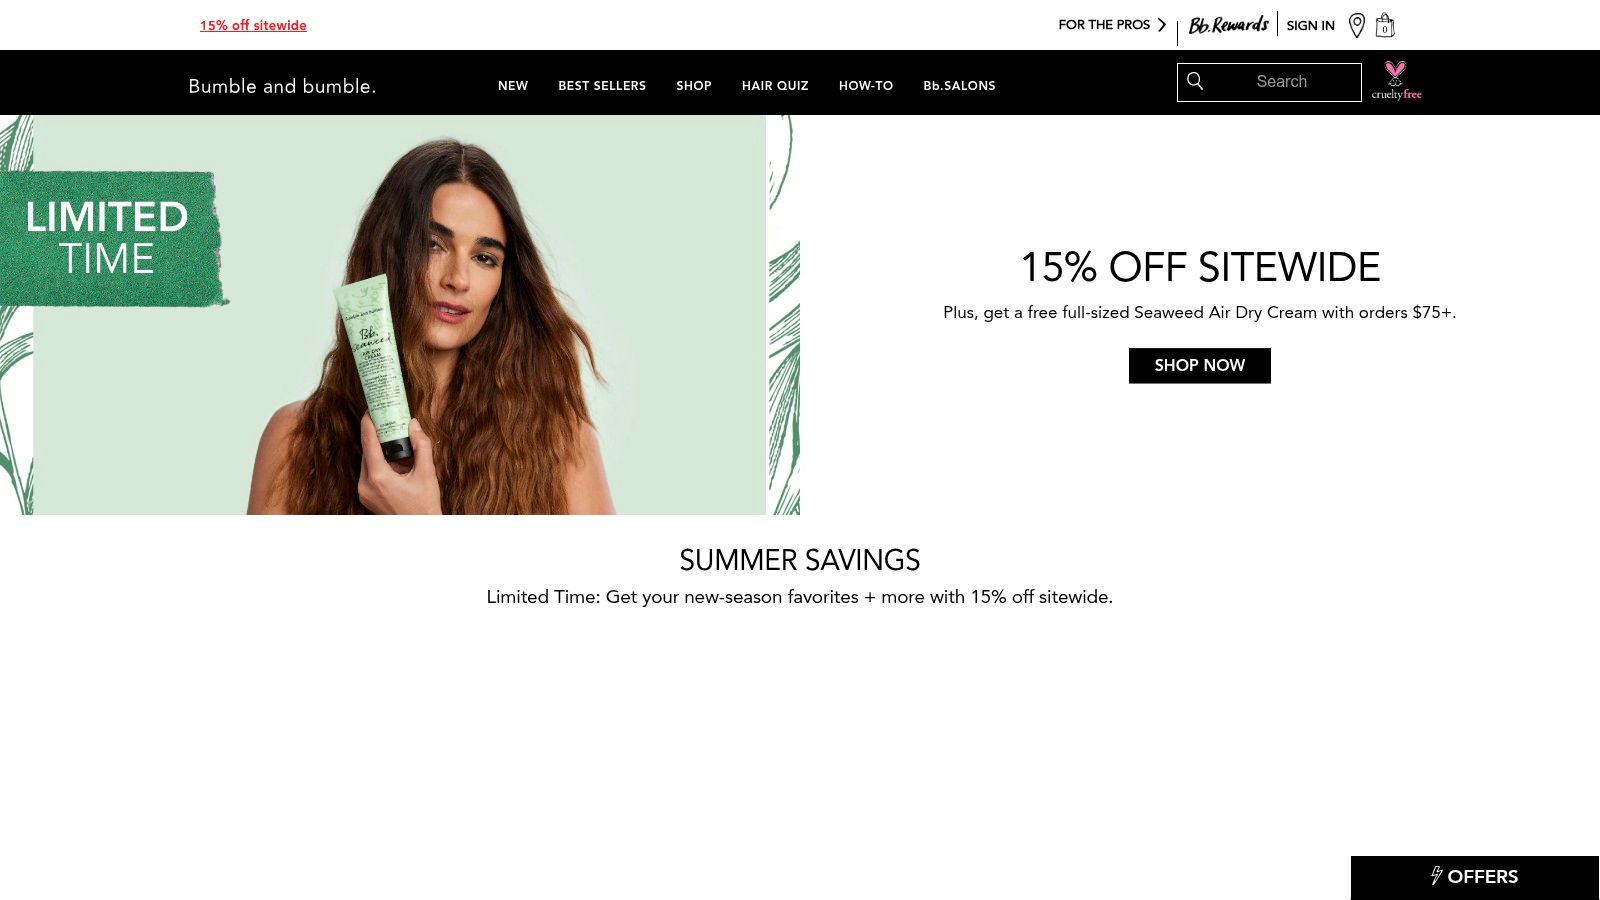1600x900 pixels.
Task: Click the lightning bolt Offers icon
Action: pyautogui.click(x=1436, y=876)
